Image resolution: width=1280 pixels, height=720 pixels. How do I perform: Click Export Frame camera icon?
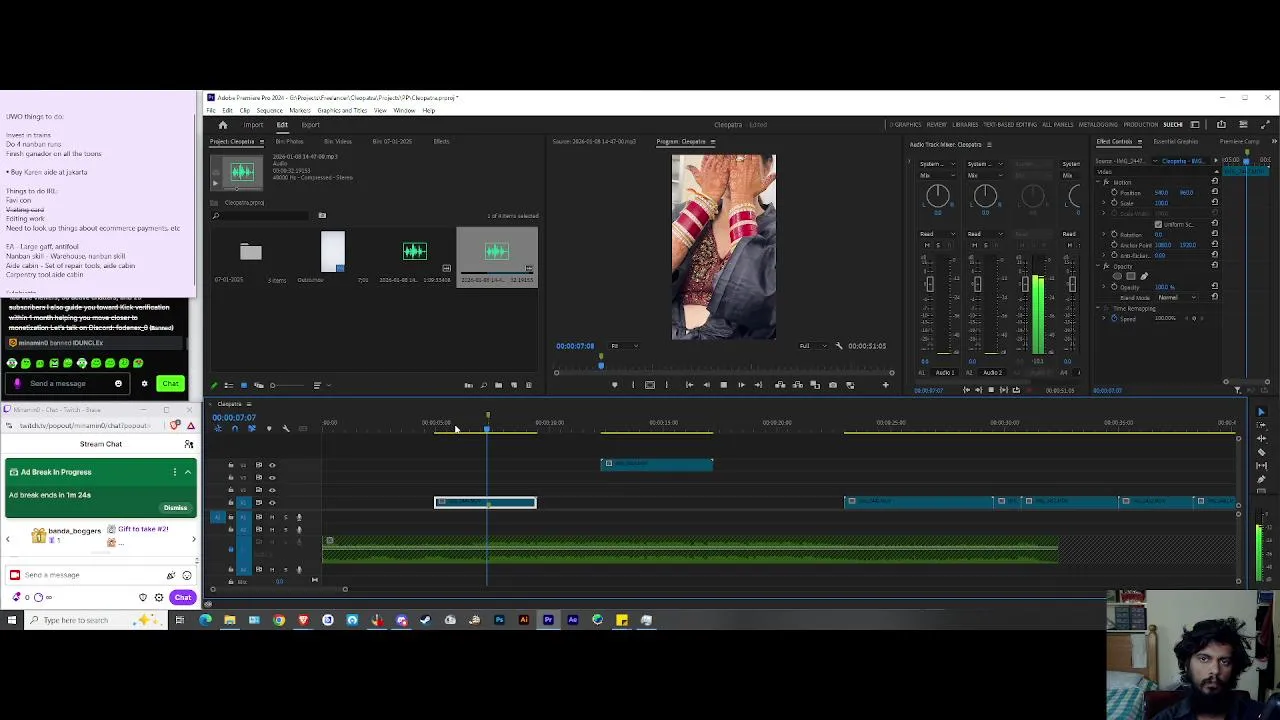pyautogui.click(x=833, y=385)
